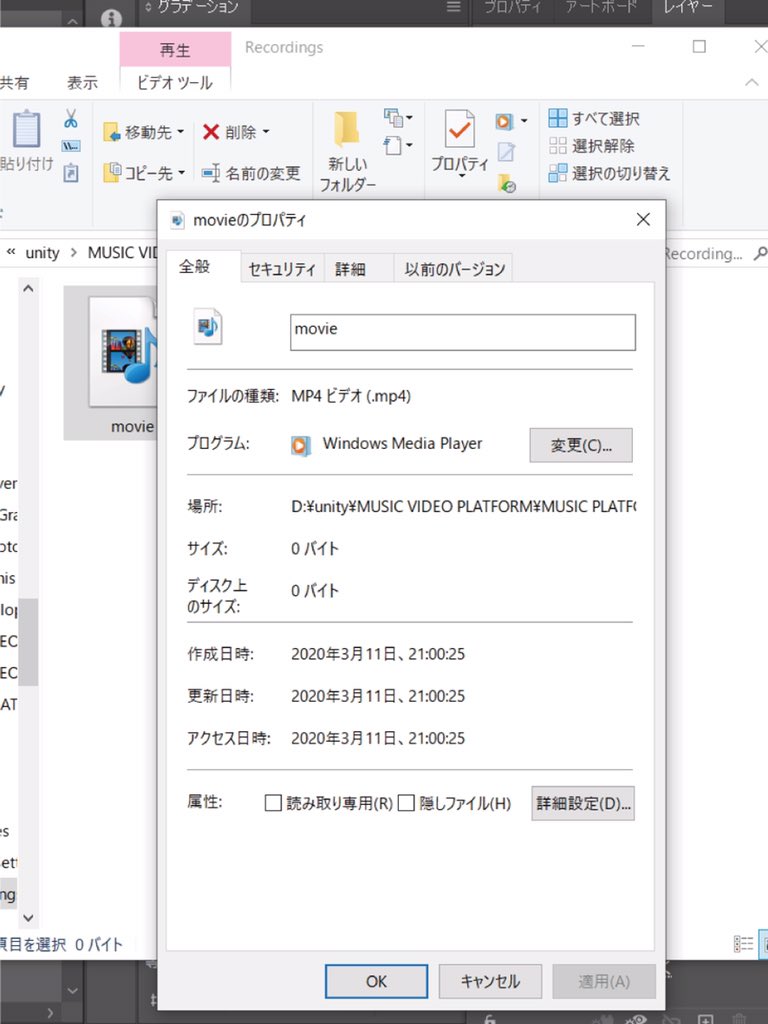Expand the Delete (削除) dropdown arrow
The height and width of the screenshot is (1024, 768).
pos(266,132)
